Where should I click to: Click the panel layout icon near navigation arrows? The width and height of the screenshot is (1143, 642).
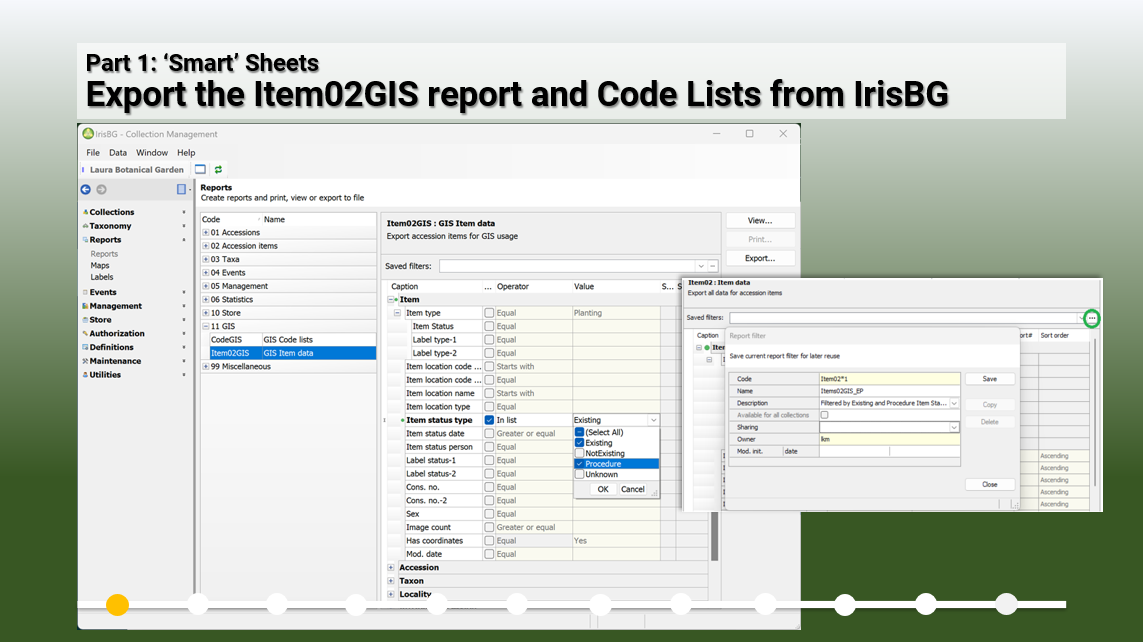181,188
